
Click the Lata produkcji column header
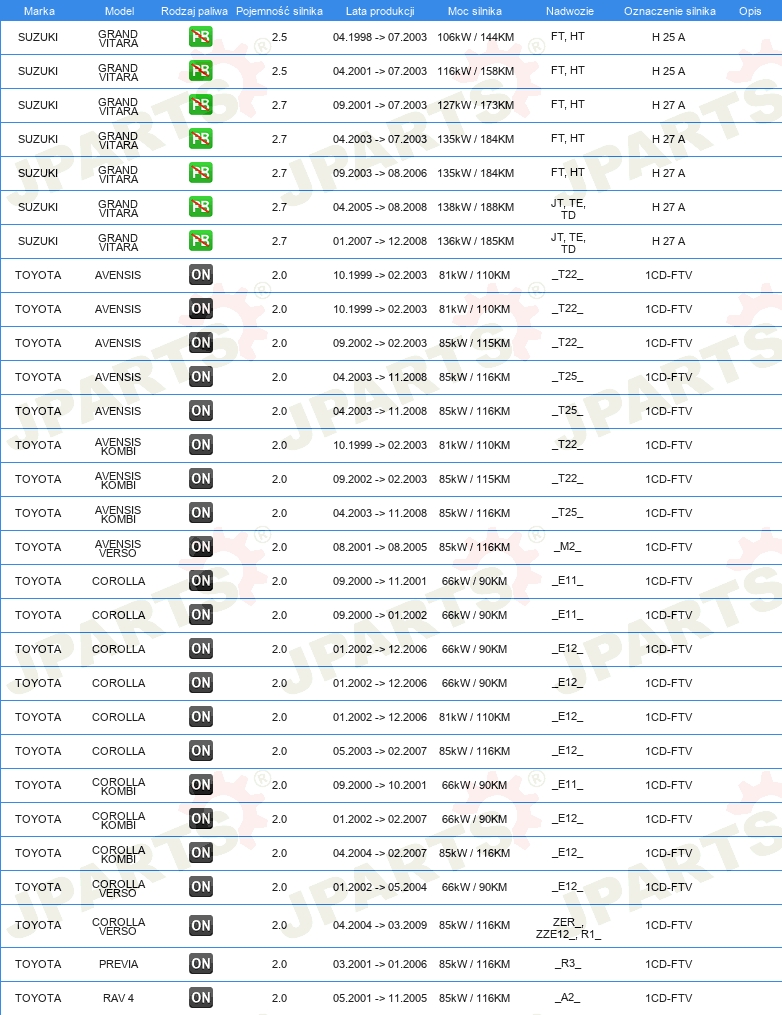click(380, 11)
